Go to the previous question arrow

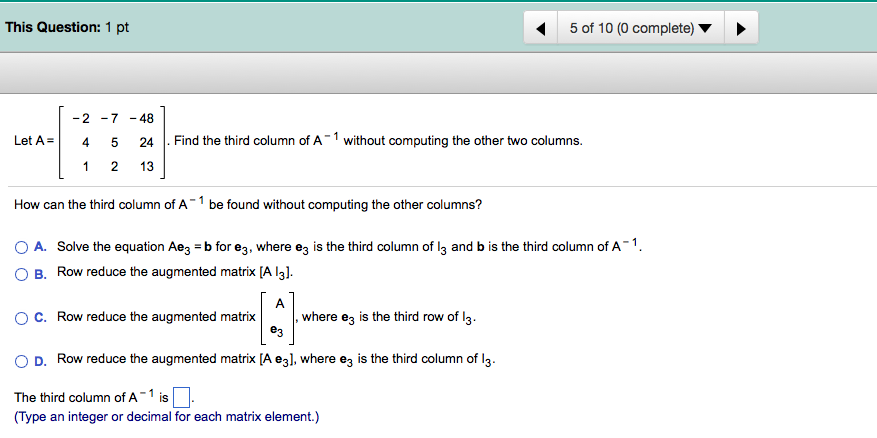click(541, 28)
